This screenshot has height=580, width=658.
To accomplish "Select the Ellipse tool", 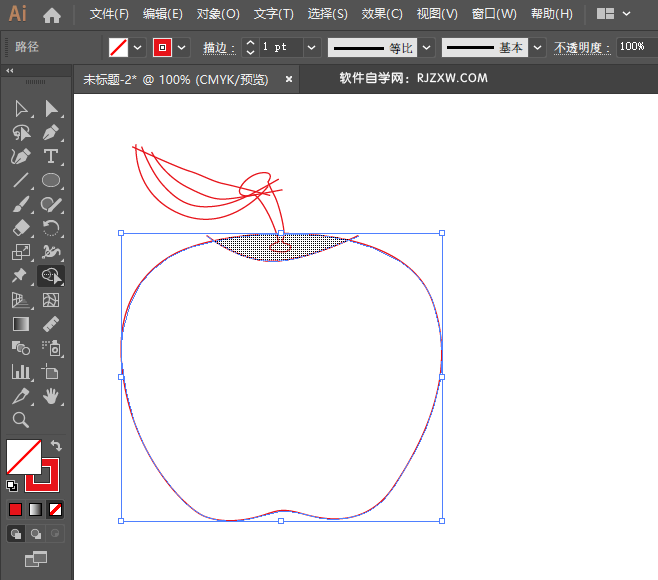I will click(x=51, y=180).
